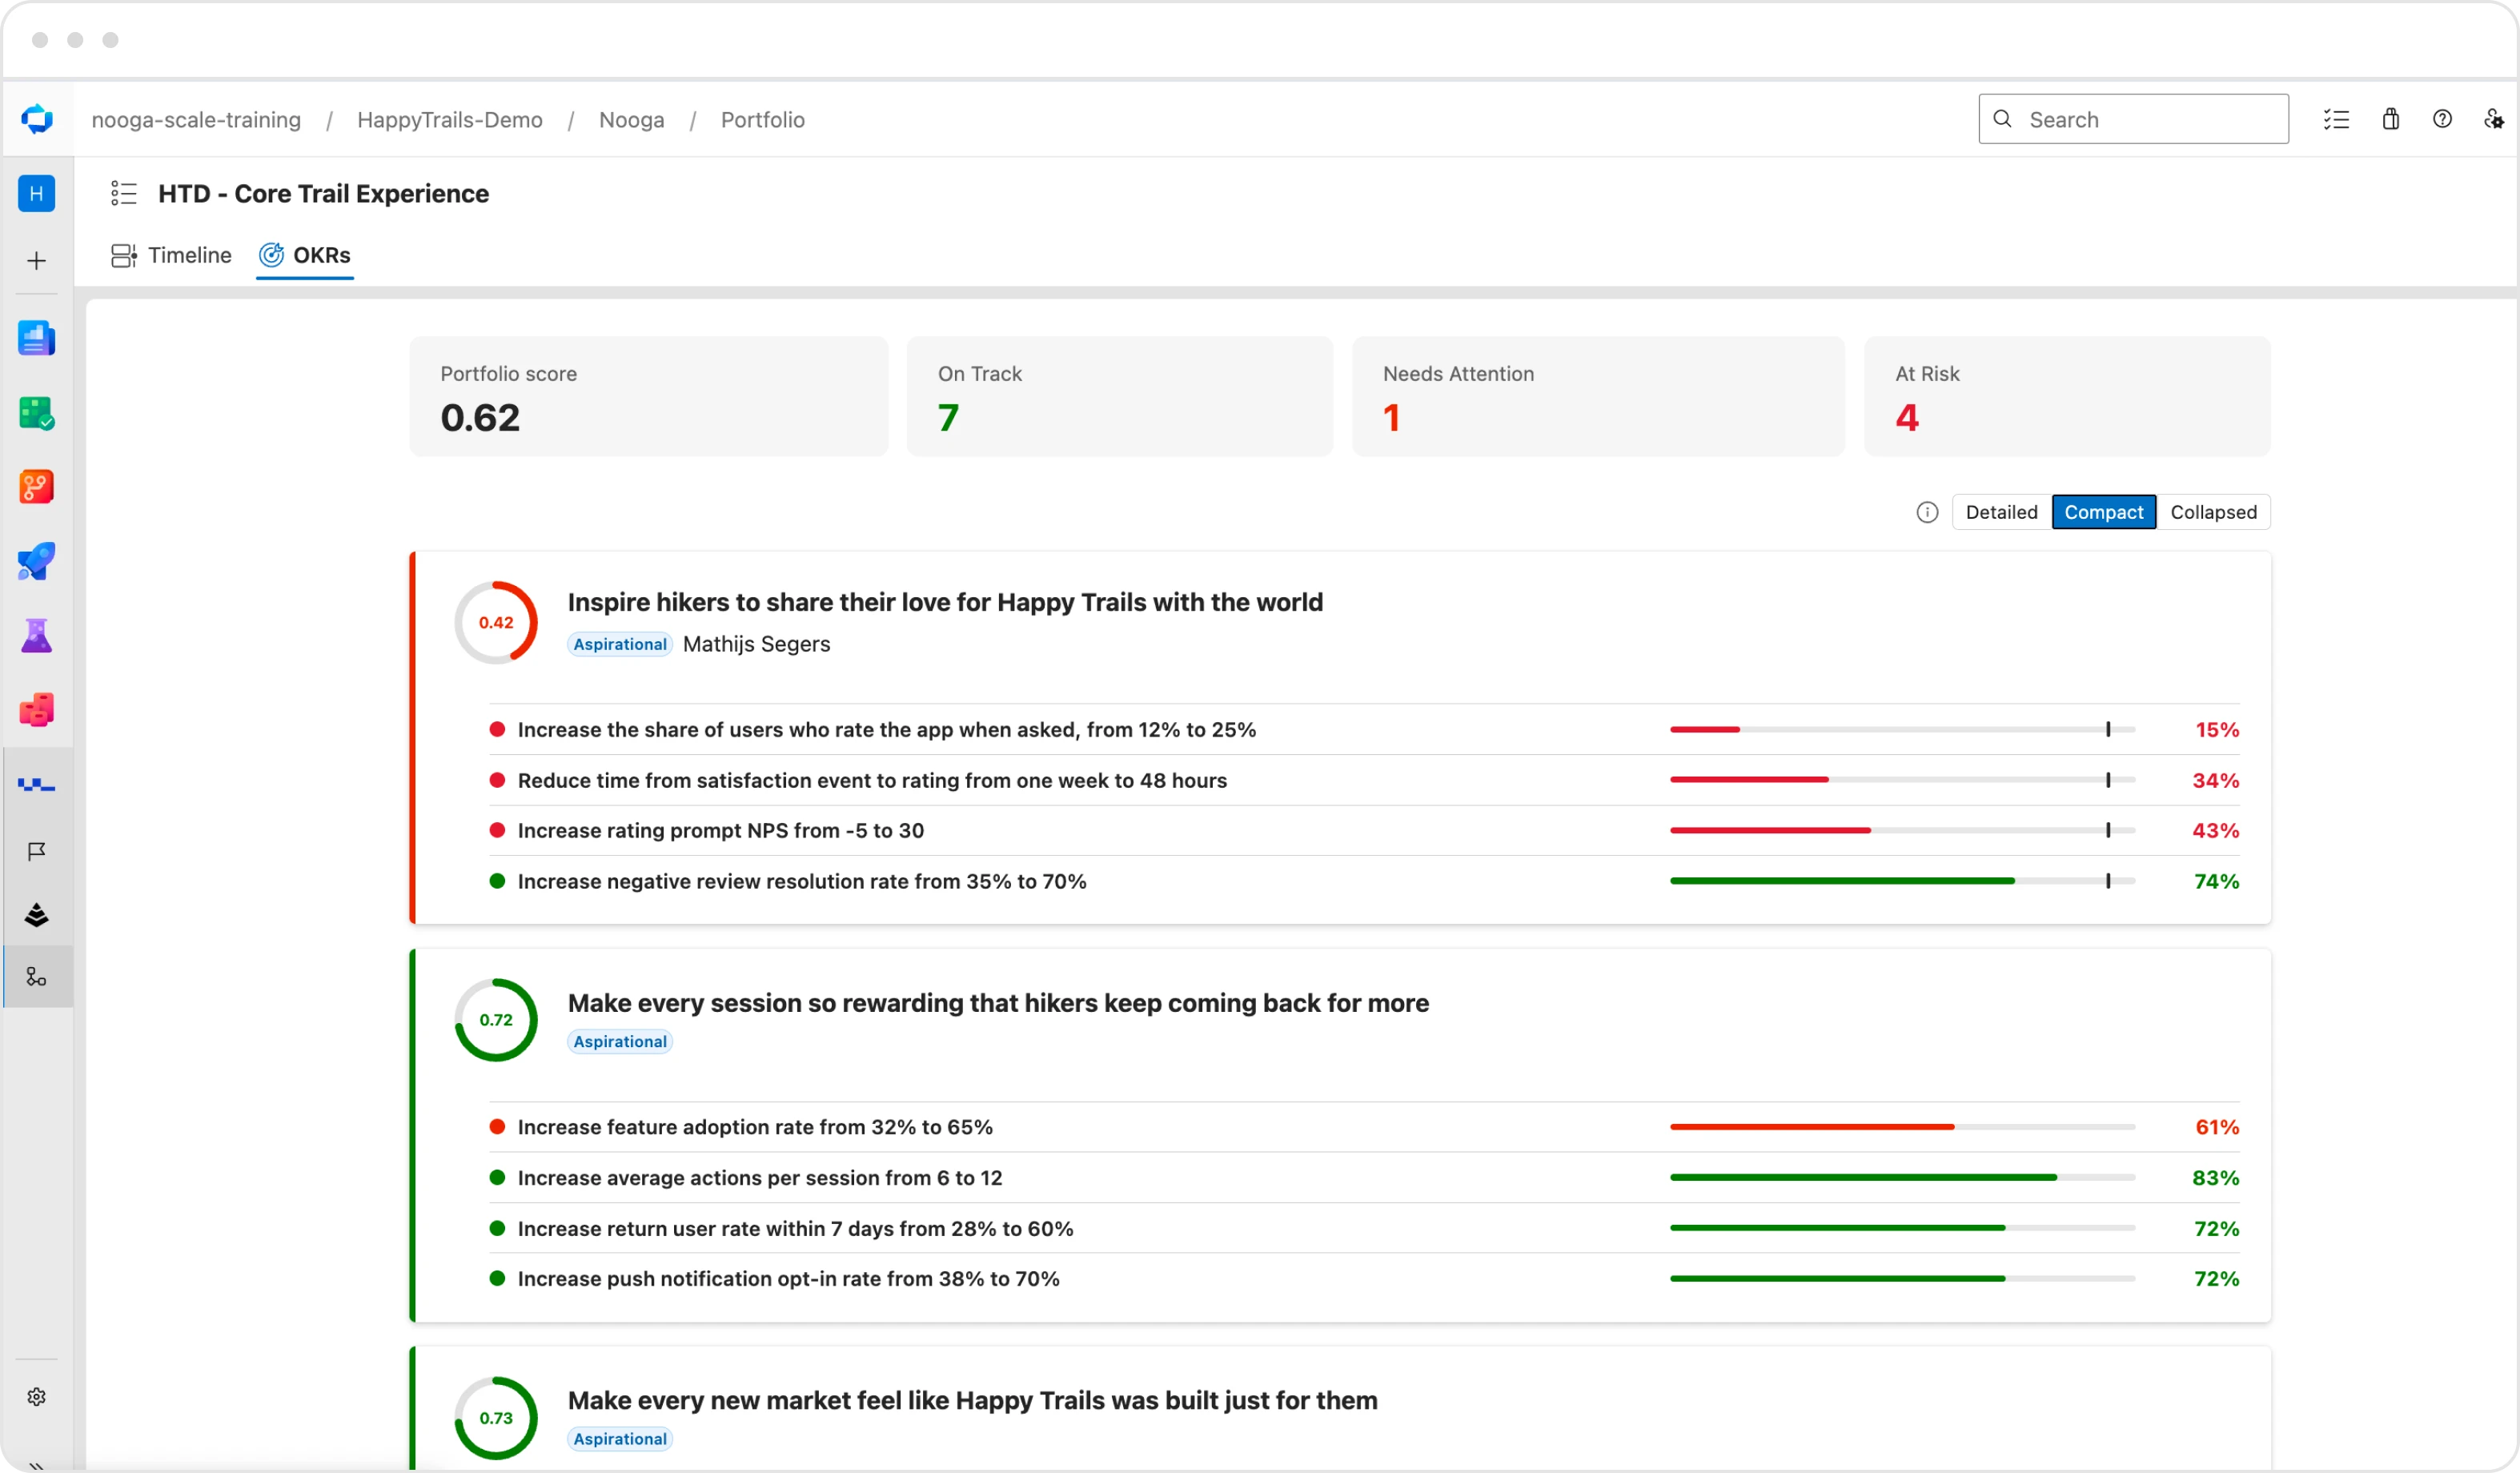Image resolution: width=2520 pixels, height=1473 pixels.
Task: Click the 0.42 score ring
Action: pyautogui.click(x=496, y=622)
